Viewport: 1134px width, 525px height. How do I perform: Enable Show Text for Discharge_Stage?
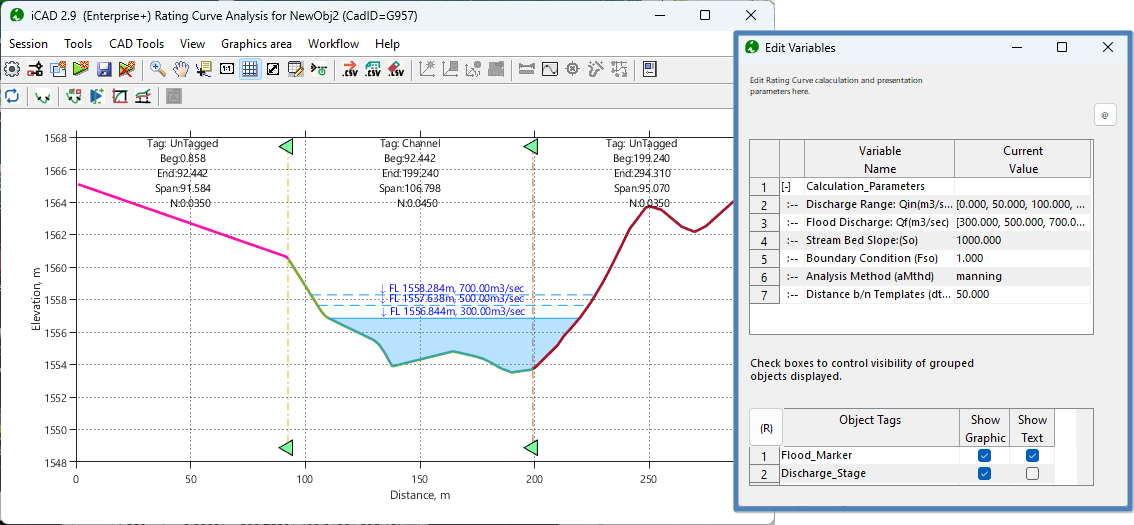pyautogui.click(x=1032, y=474)
